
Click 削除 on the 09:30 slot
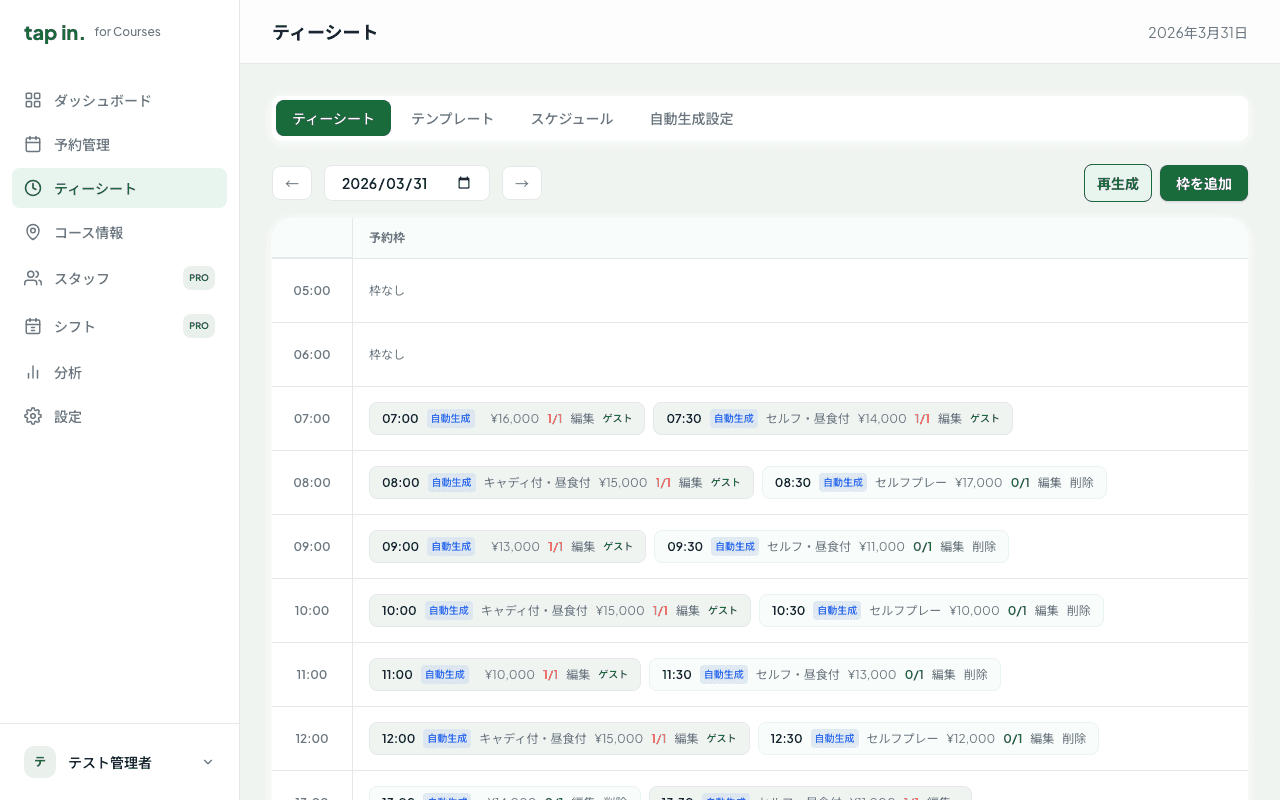point(985,546)
